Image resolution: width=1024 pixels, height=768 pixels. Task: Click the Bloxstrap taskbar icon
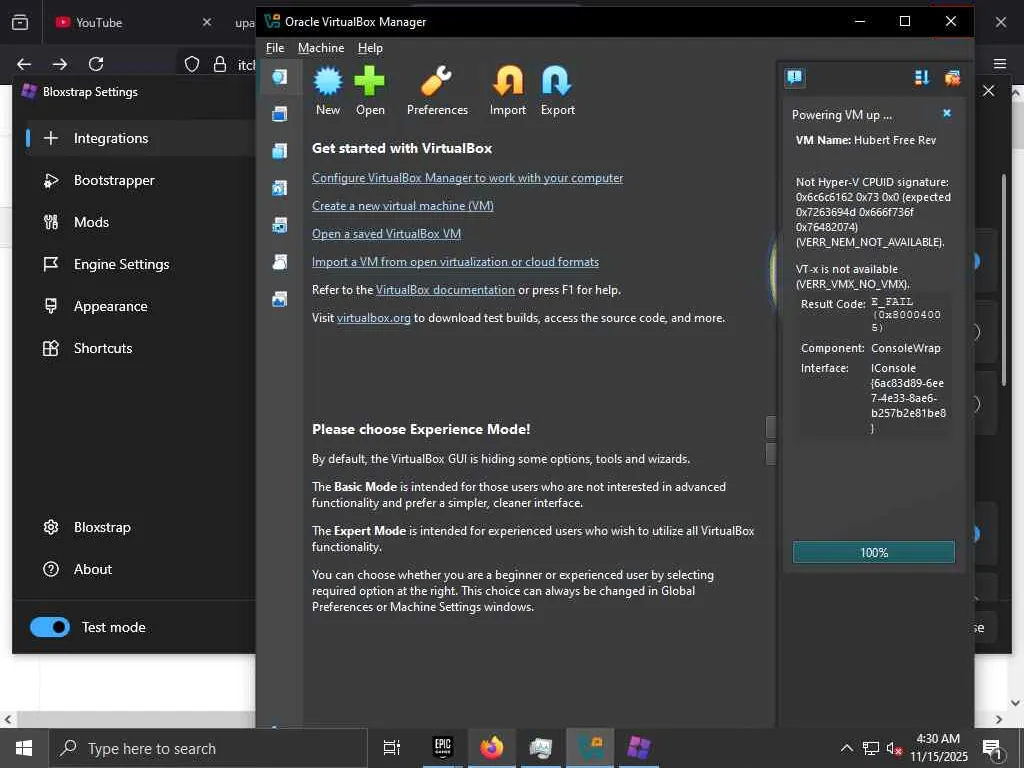639,748
